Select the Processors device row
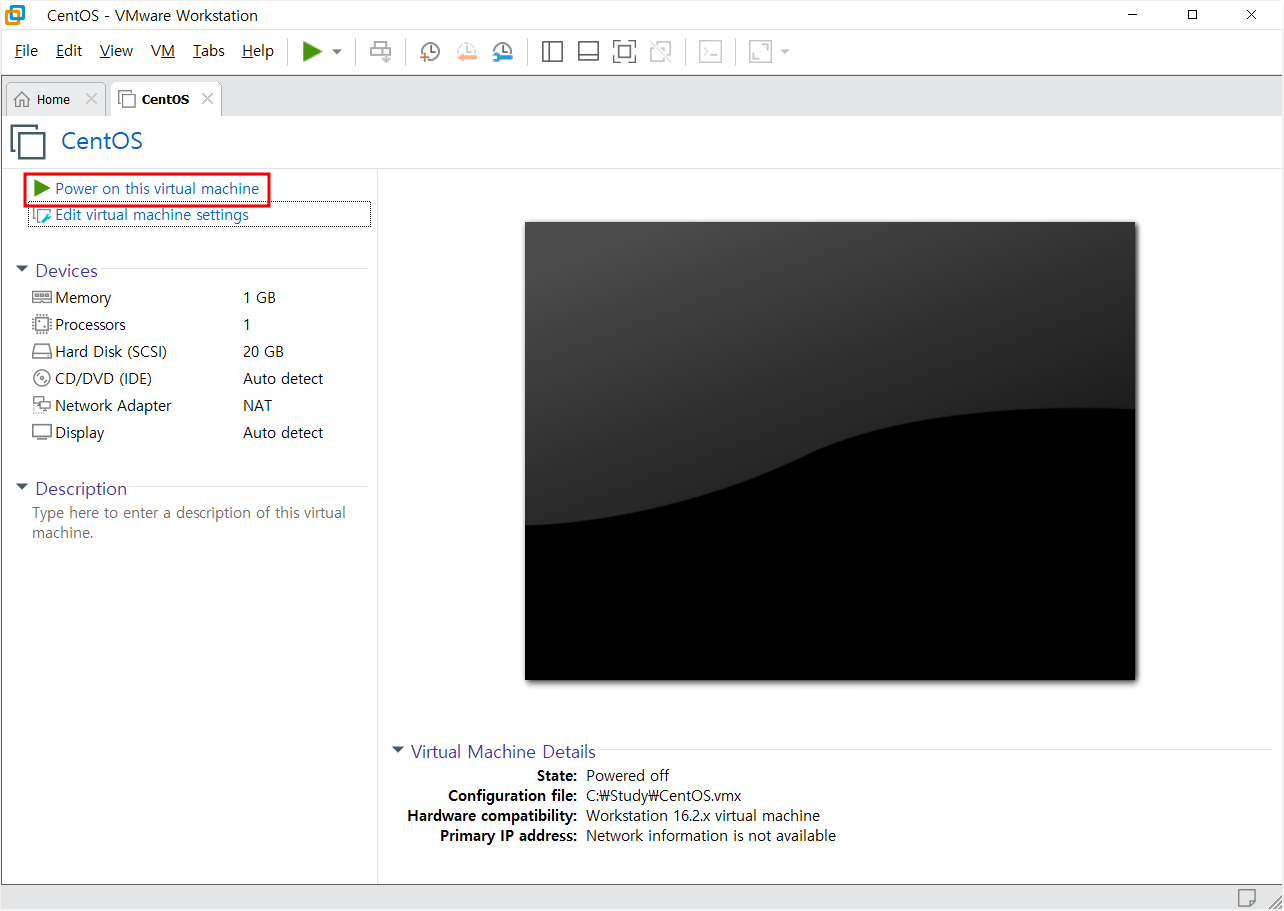Viewport: 1284px width, 911px height. [199, 325]
